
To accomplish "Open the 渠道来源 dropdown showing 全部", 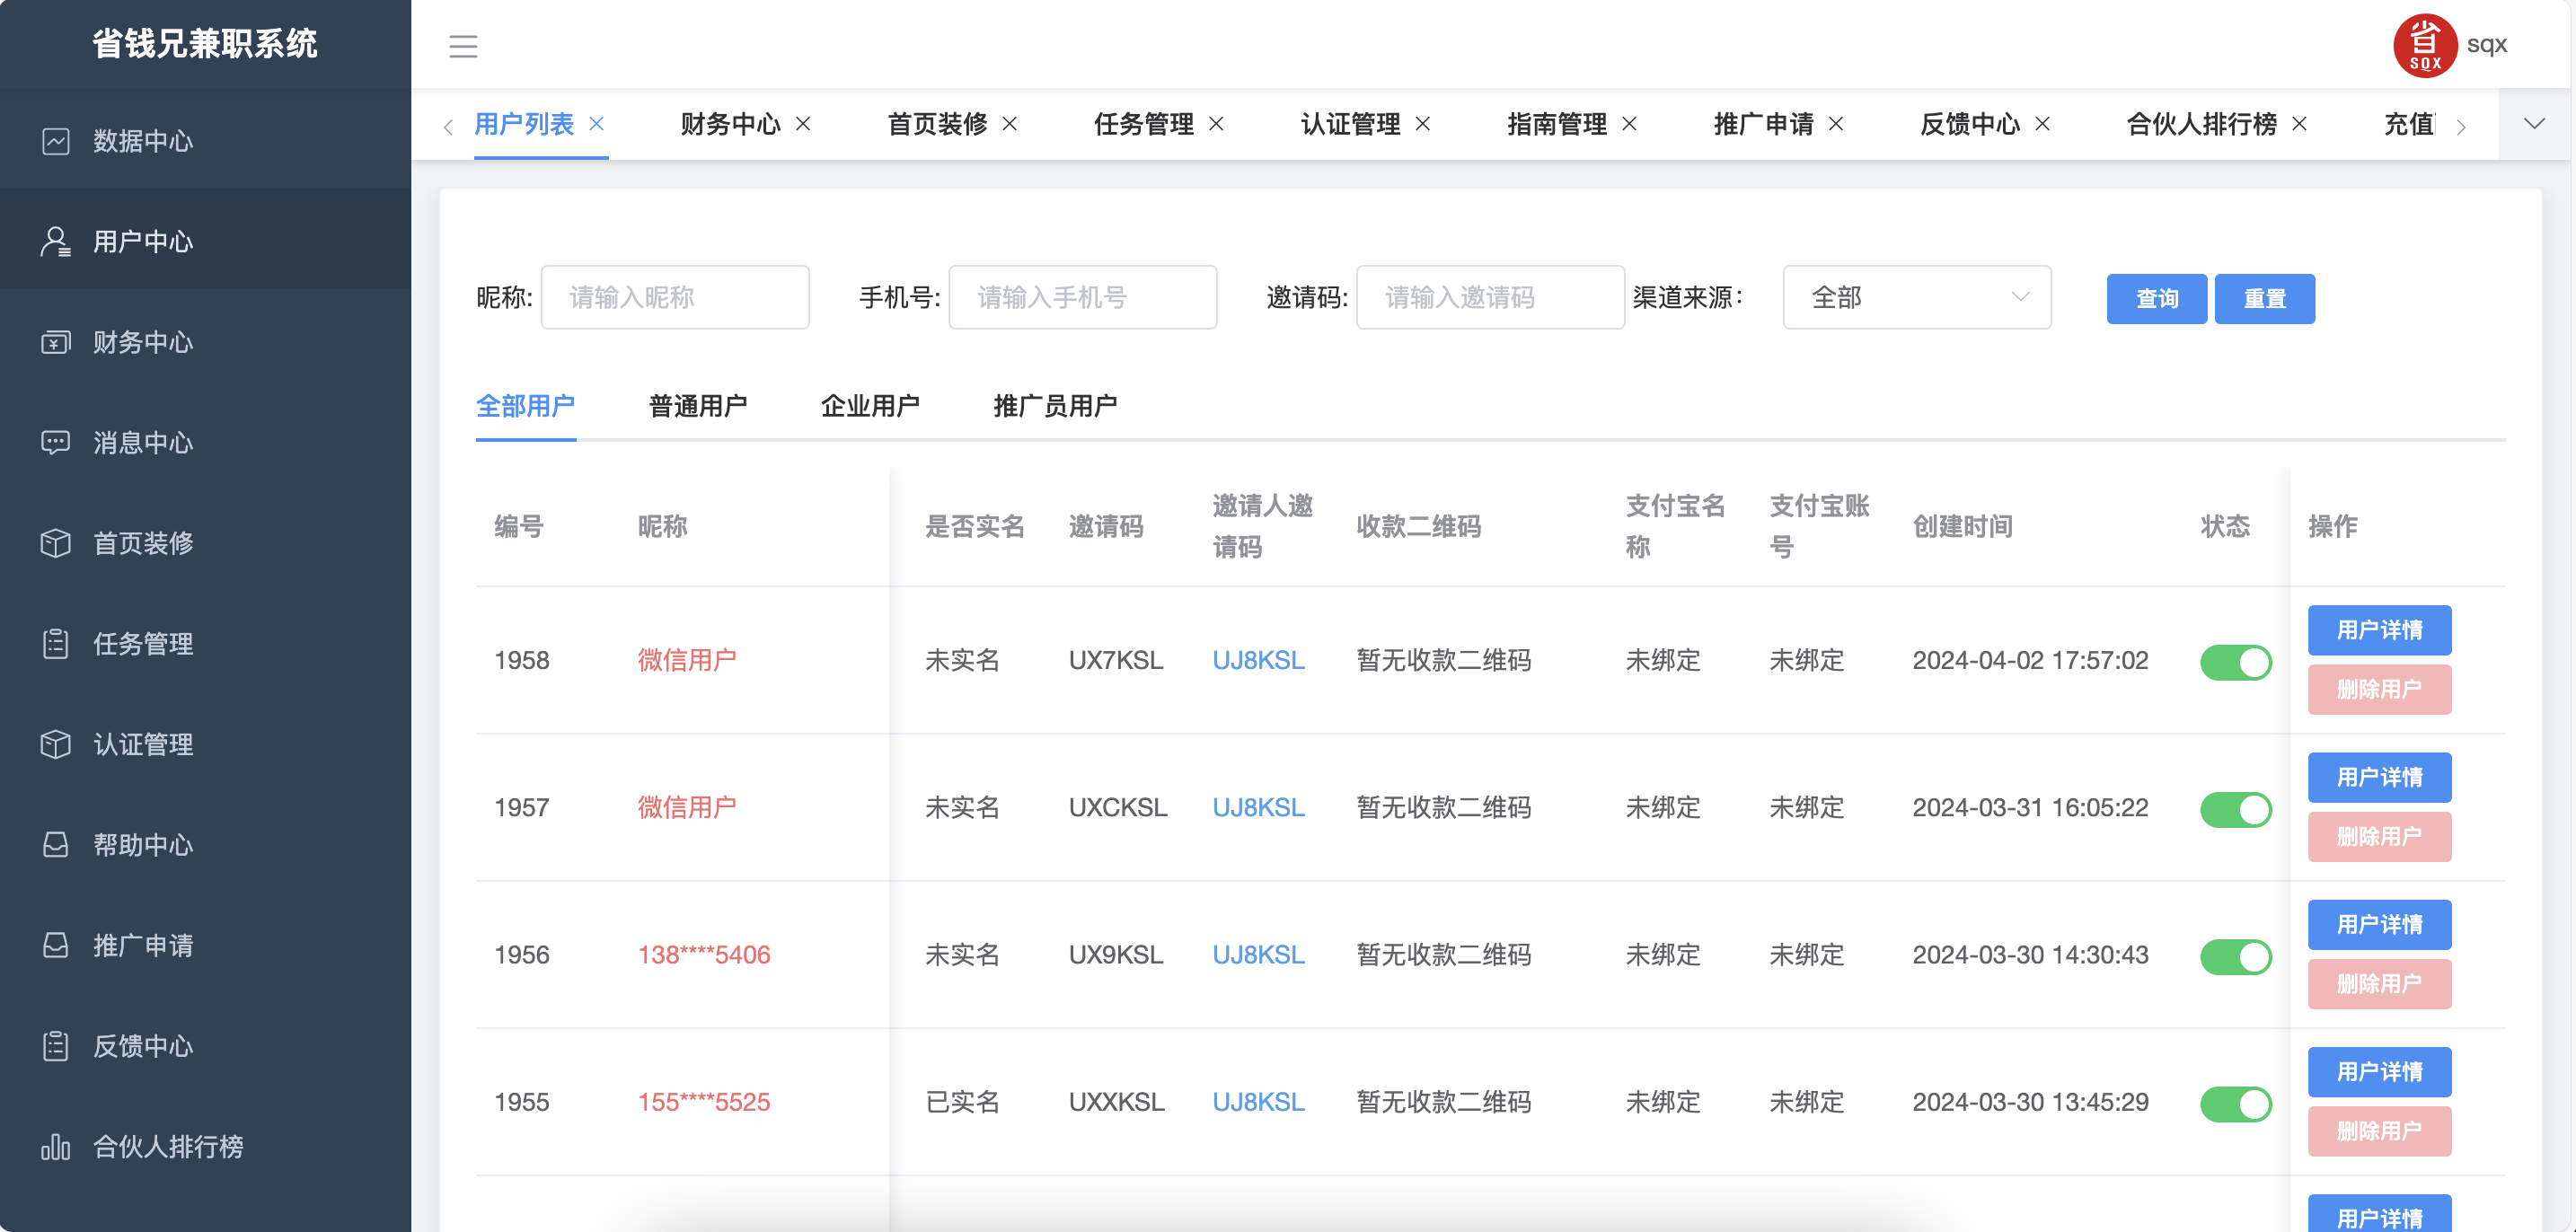I will pyautogui.click(x=1916, y=297).
